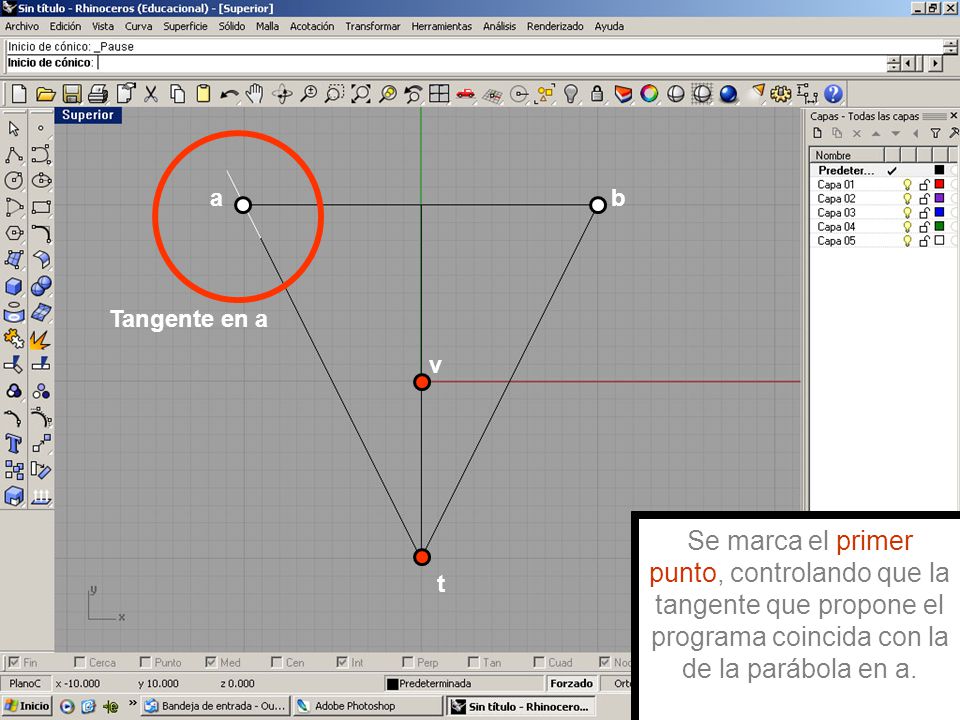Enable the Punto object snap checkbox
This screenshot has height=720, width=960.
[x=144, y=662]
